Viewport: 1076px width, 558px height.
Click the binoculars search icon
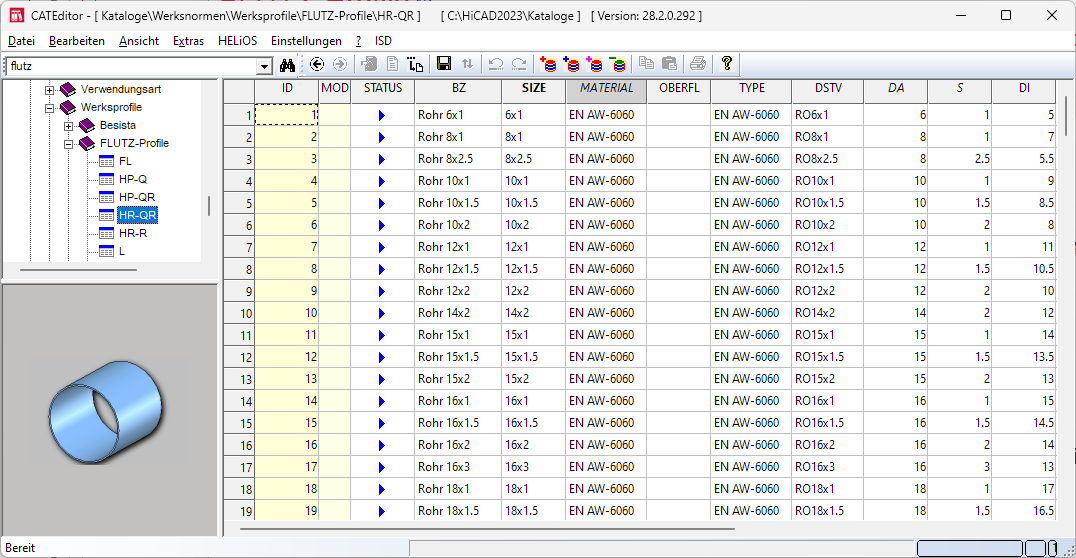pyautogui.click(x=288, y=64)
